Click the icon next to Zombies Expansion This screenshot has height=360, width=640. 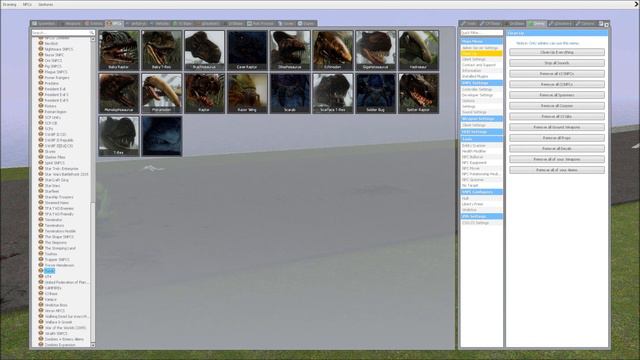pos(41,344)
